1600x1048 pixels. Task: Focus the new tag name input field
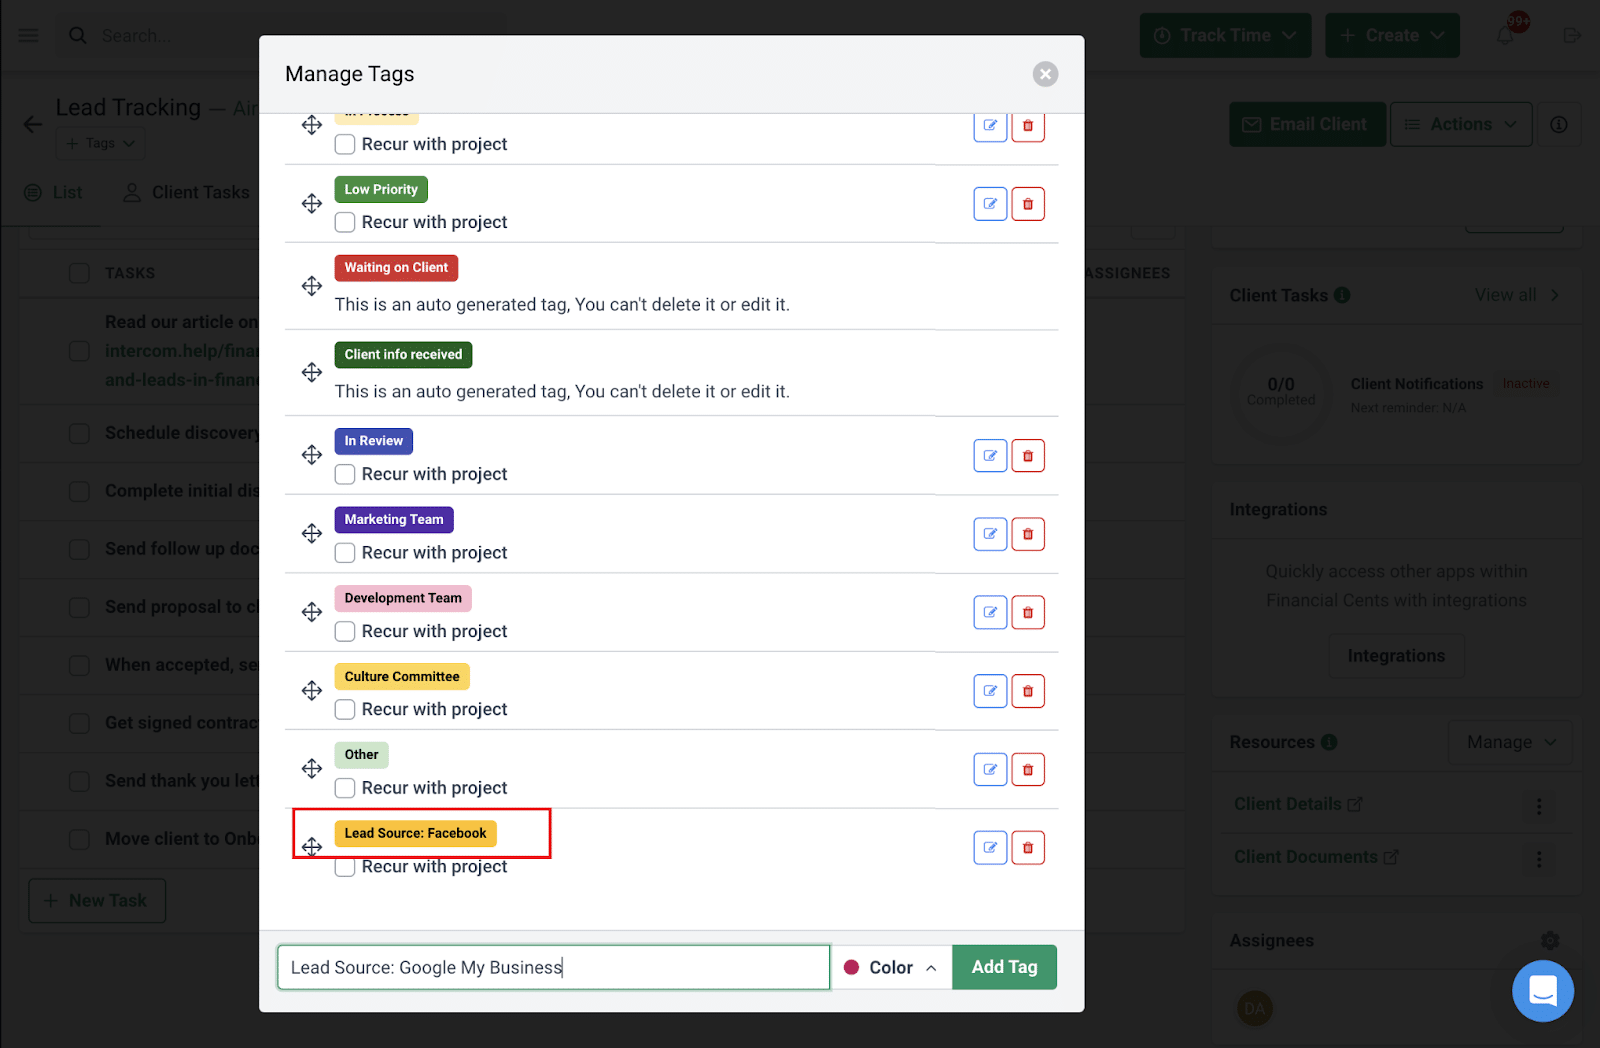(x=553, y=967)
